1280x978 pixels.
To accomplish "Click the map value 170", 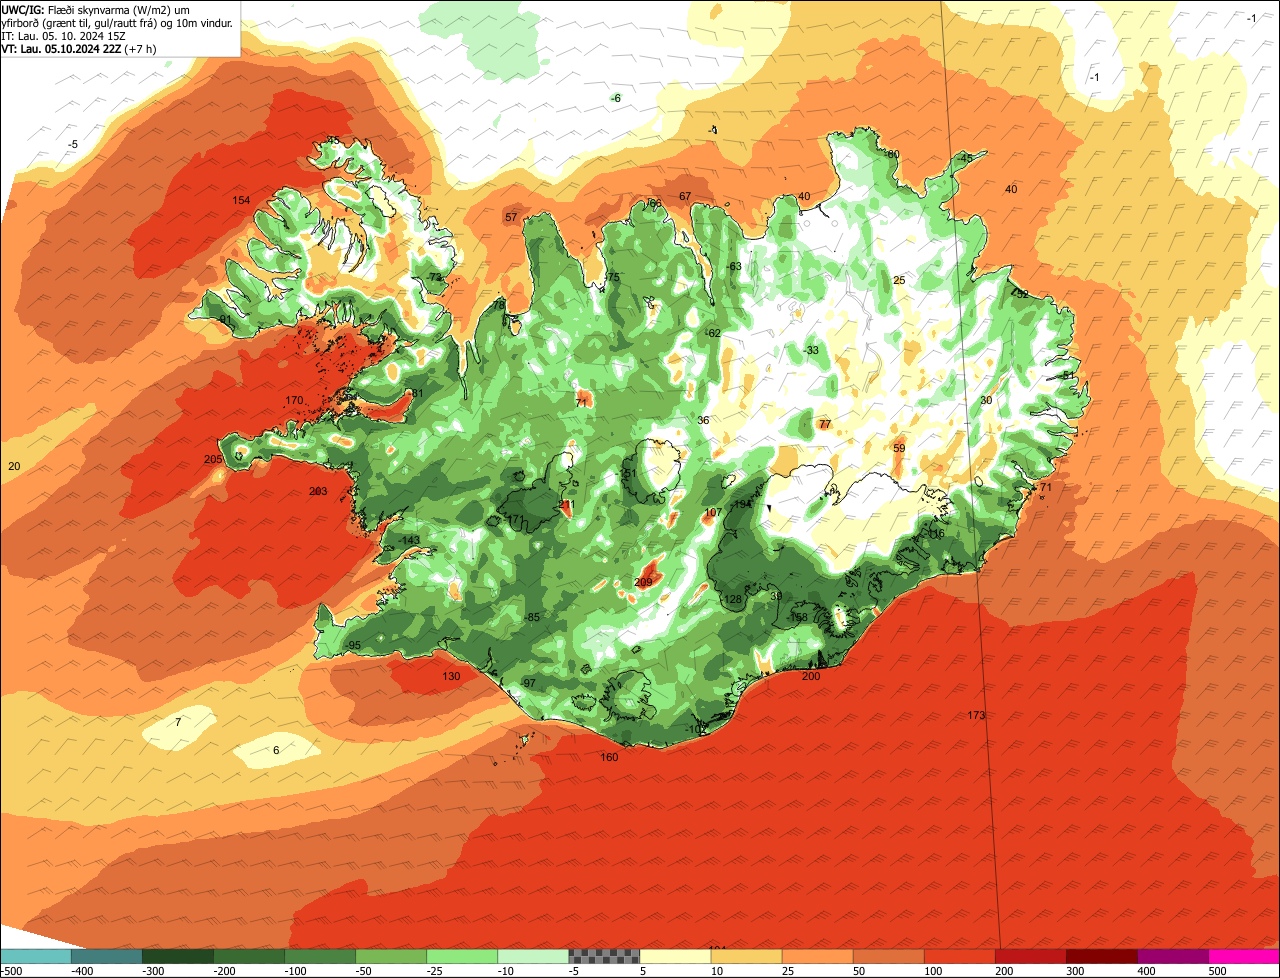I will click(x=293, y=401).
